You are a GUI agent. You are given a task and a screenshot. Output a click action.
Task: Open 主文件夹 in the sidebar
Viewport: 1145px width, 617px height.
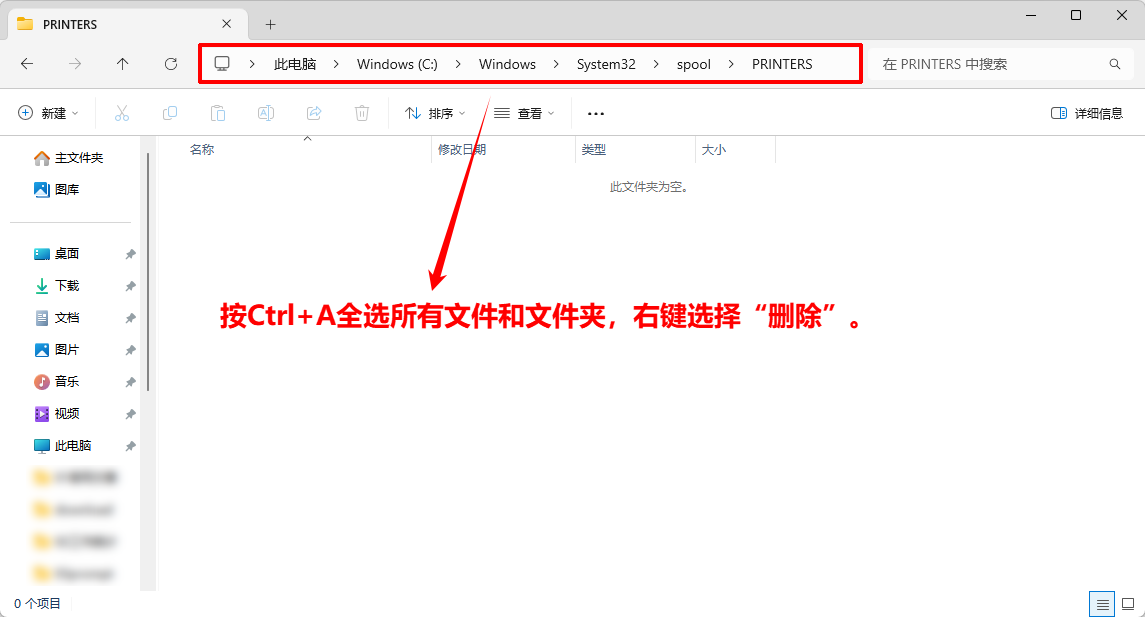click(69, 158)
